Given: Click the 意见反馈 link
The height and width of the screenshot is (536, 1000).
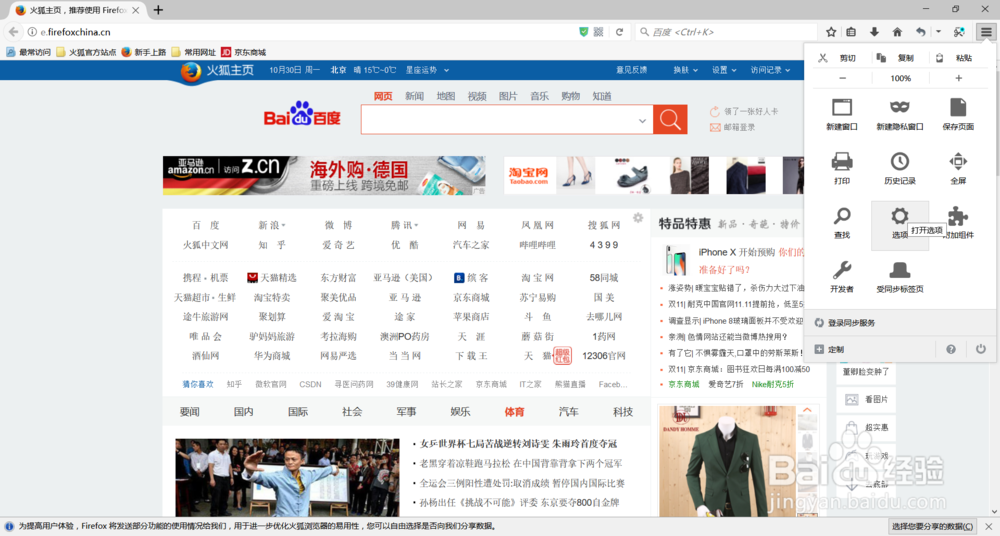Looking at the screenshot, I should tap(631, 70).
